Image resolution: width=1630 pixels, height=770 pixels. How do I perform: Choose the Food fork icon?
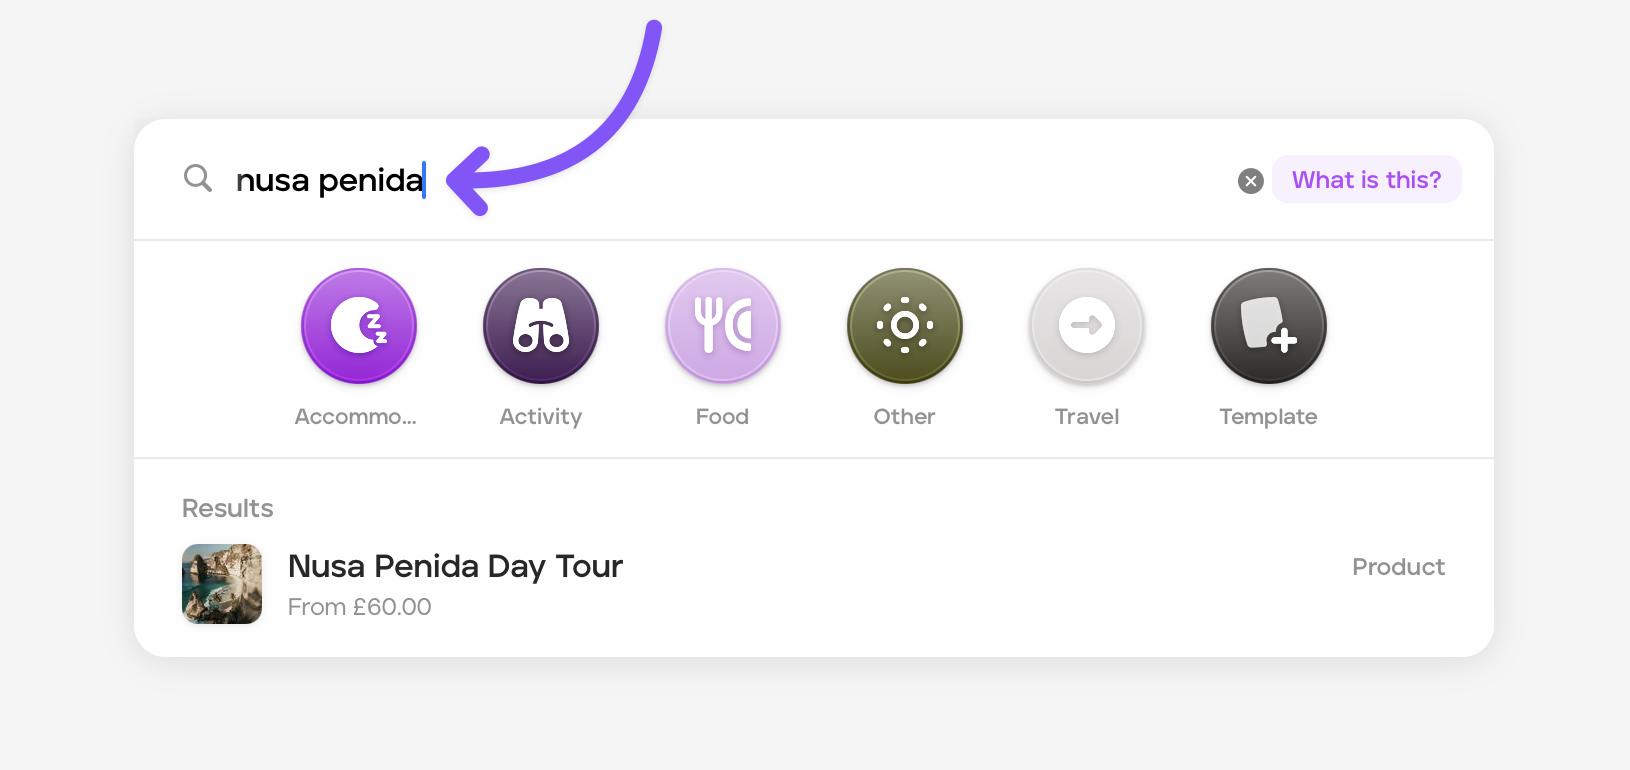pyautogui.click(x=722, y=326)
